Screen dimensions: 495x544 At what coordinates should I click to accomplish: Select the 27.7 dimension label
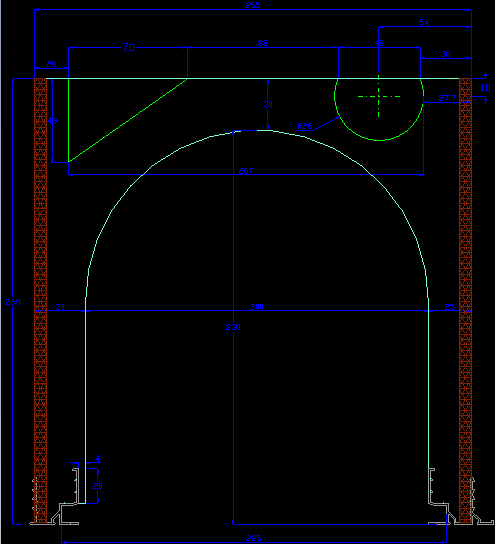[x=447, y=98]
